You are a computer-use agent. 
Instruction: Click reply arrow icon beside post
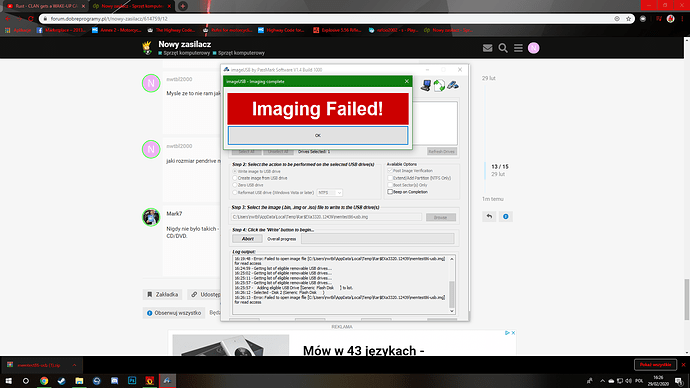coord(489,216)
